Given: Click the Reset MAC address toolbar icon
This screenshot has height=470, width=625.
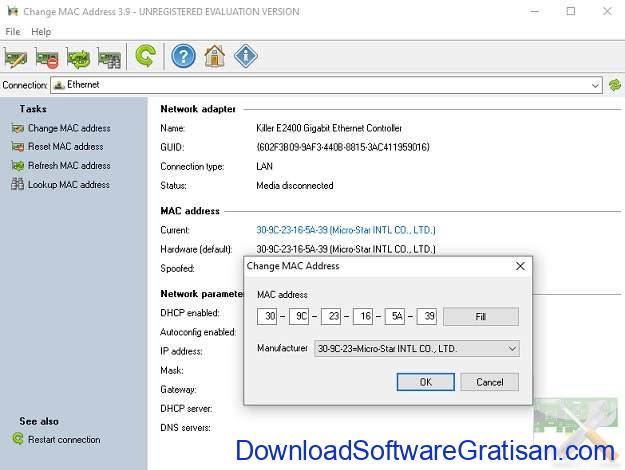Looking at the screenshot, I should [x=47, y=58].
